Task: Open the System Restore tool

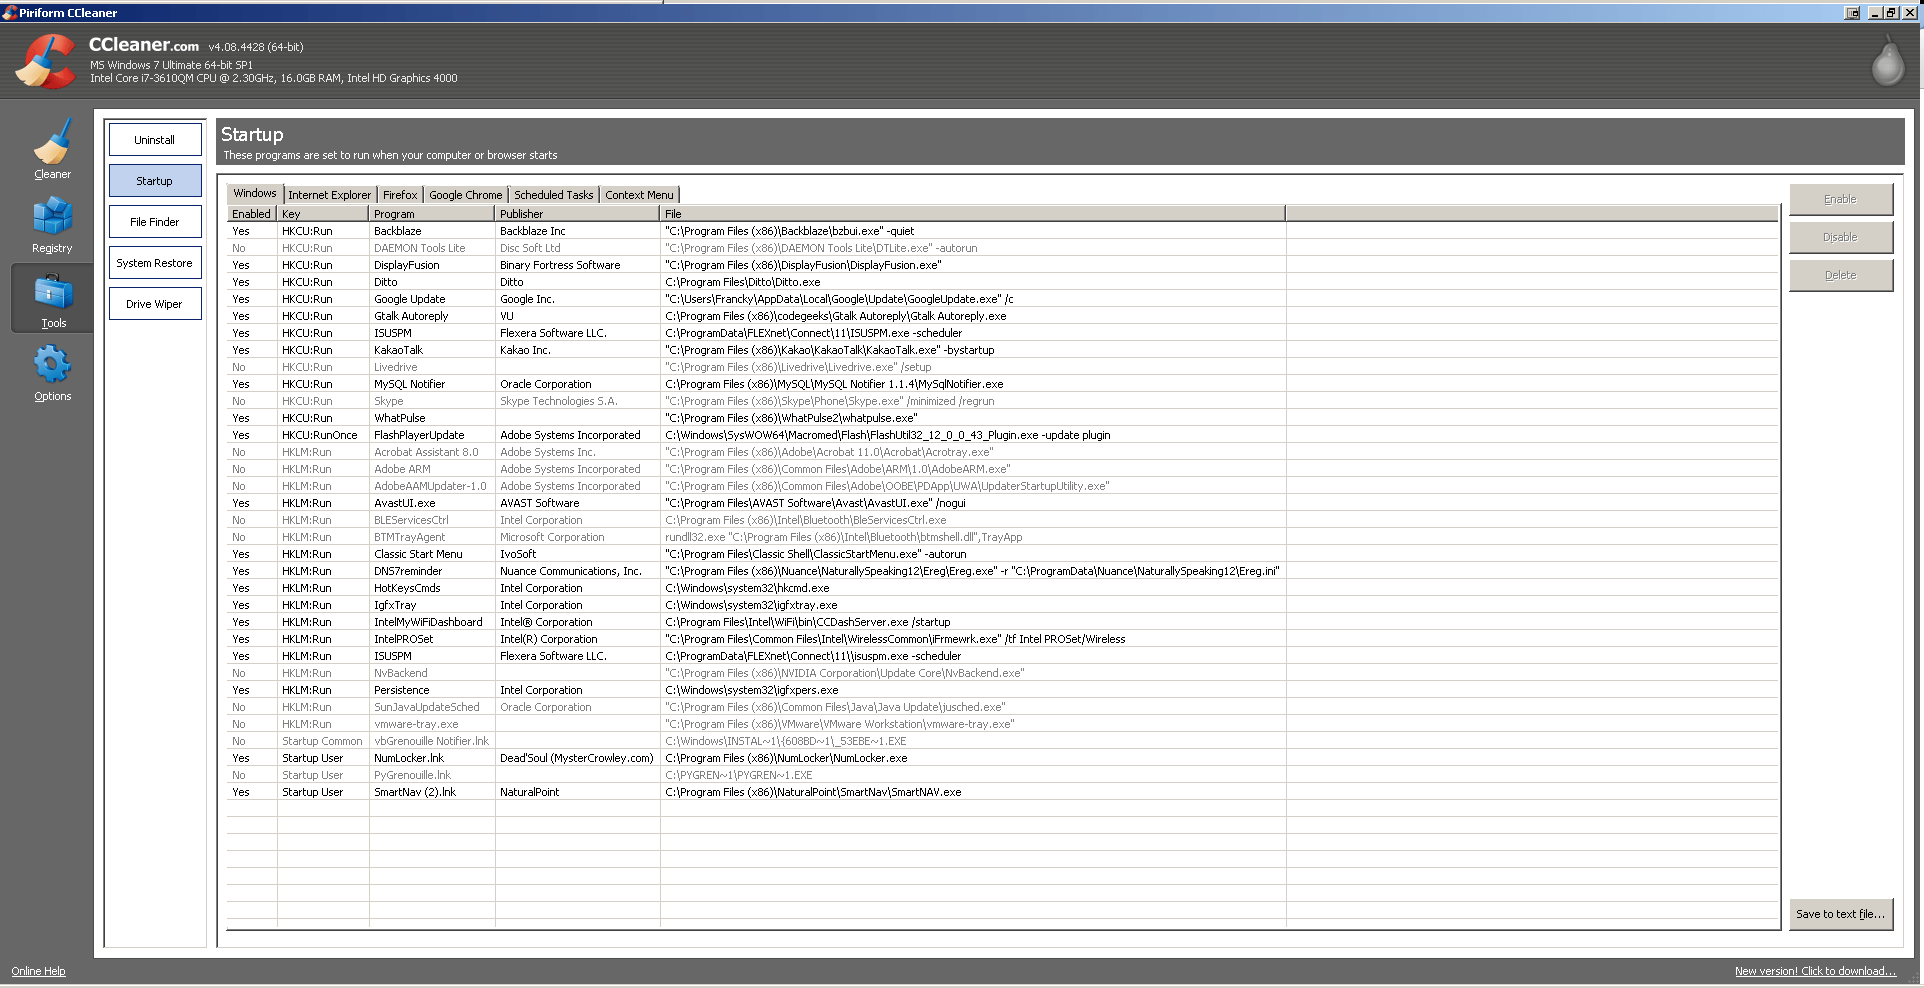Action: pos(155,263)
